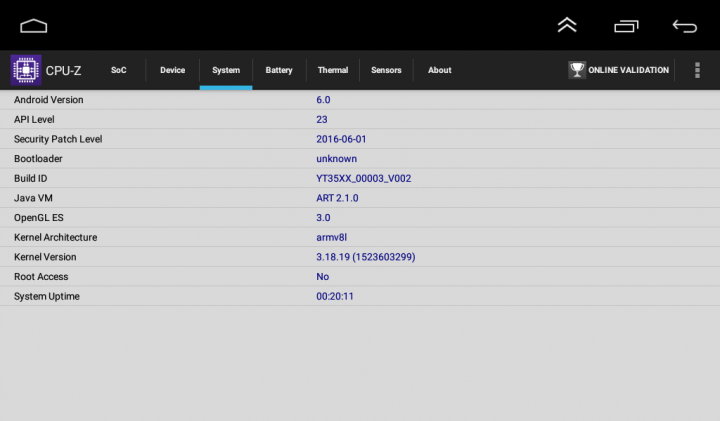Click the trophy icon for validation
The width and height of the screenshot is (720, 421).
pos(577,70)
